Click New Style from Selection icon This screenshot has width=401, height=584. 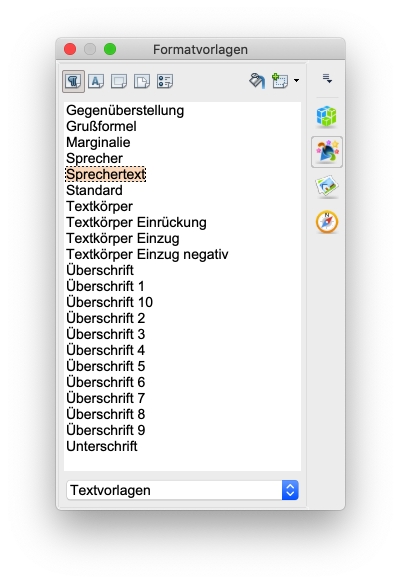(x=280, y=81)
